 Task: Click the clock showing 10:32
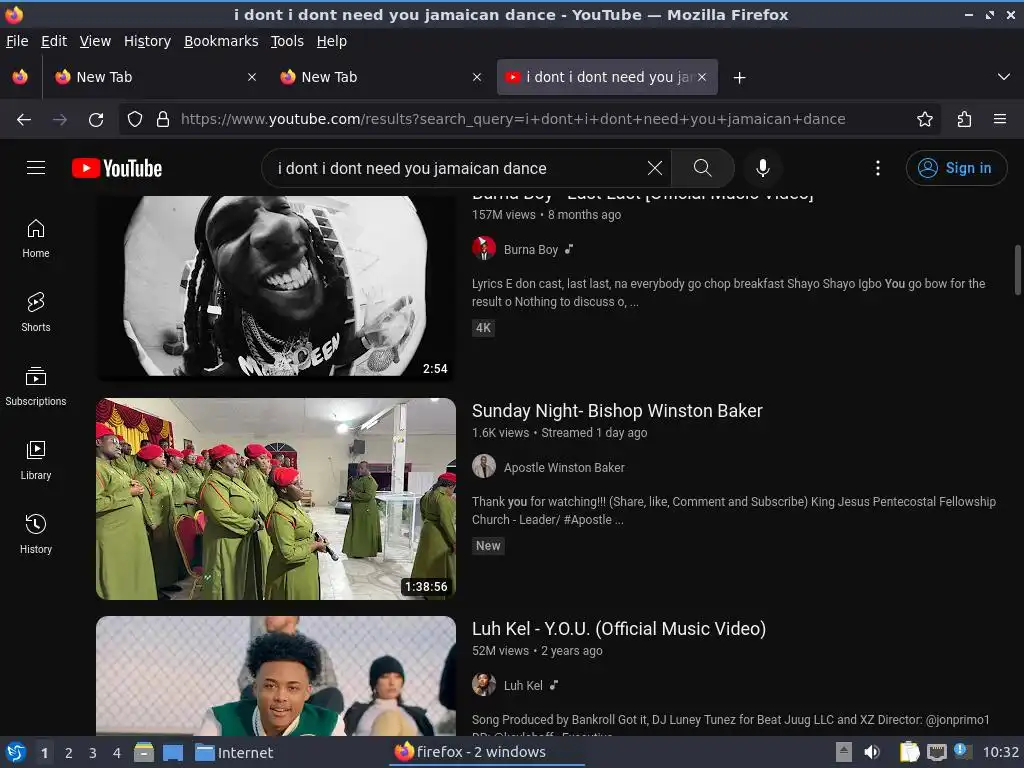[x=1000, y=752]
